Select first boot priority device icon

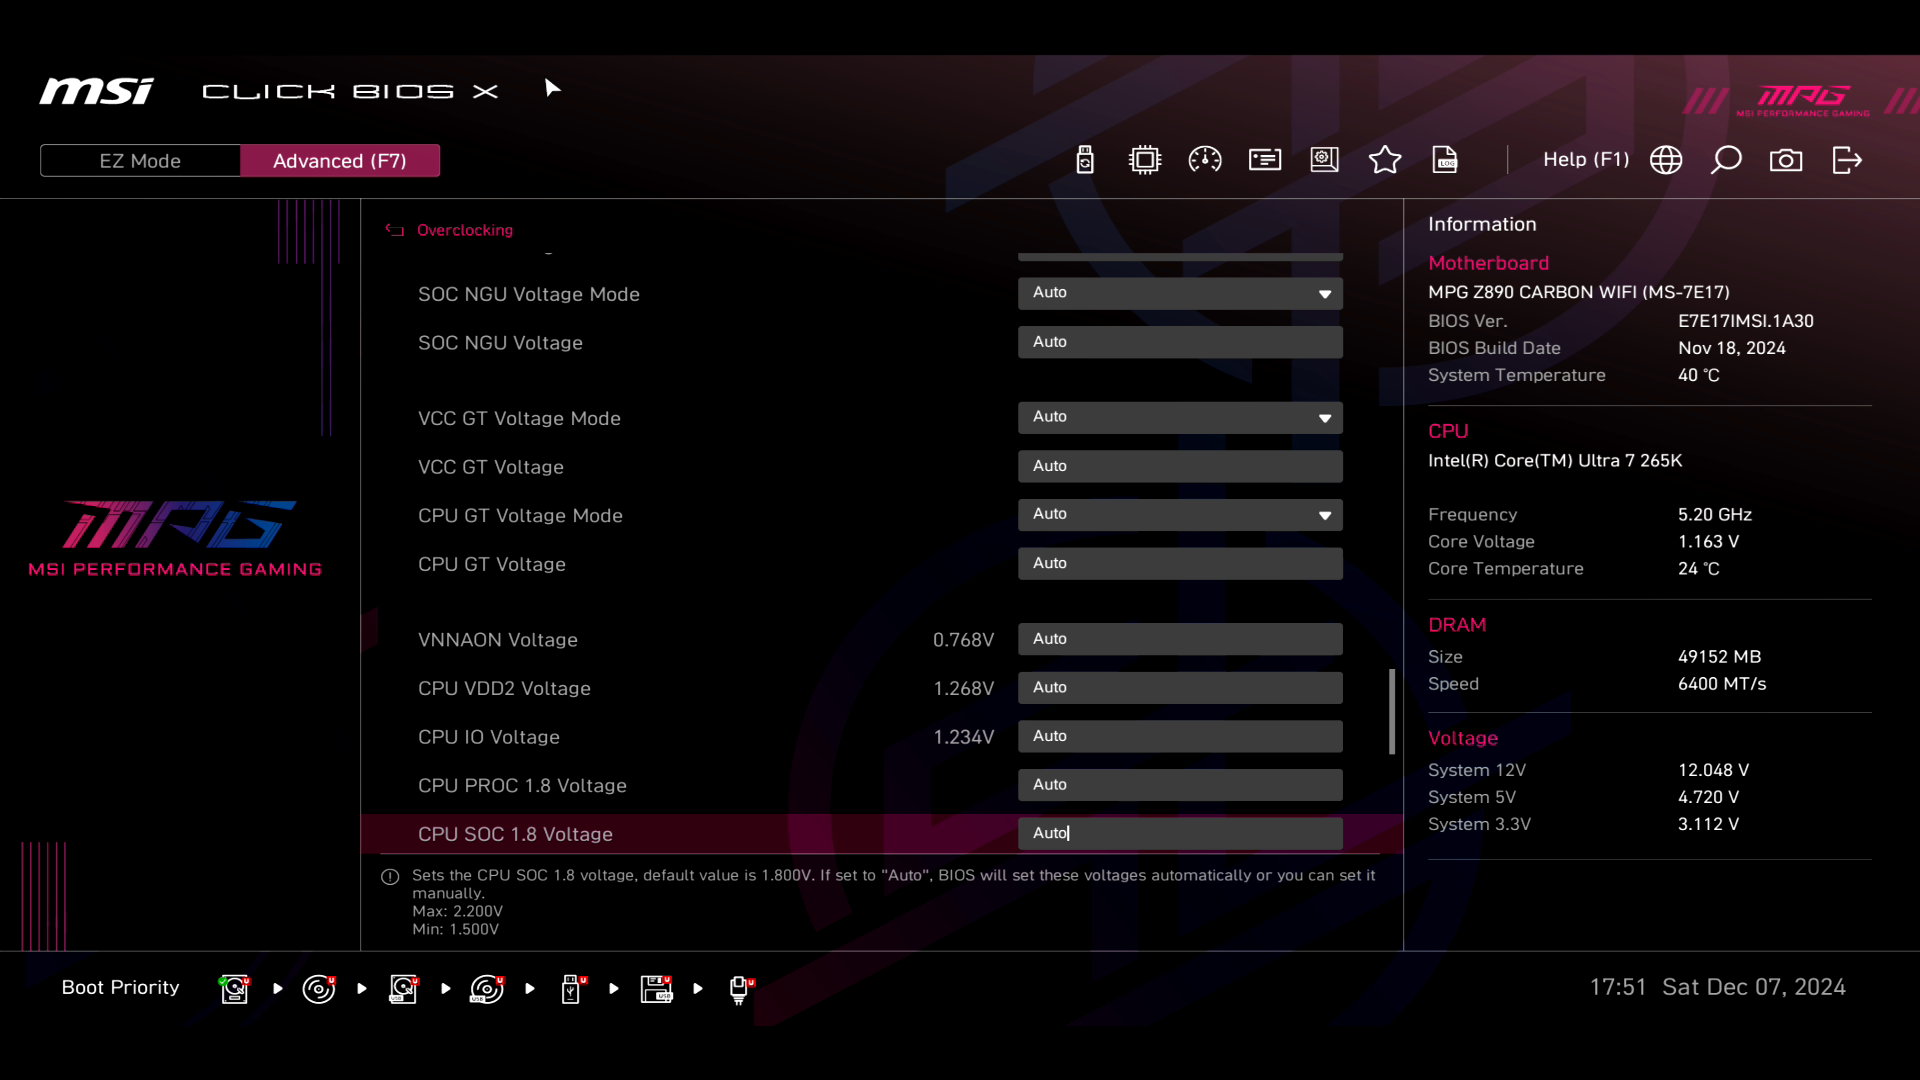(235, 989)
